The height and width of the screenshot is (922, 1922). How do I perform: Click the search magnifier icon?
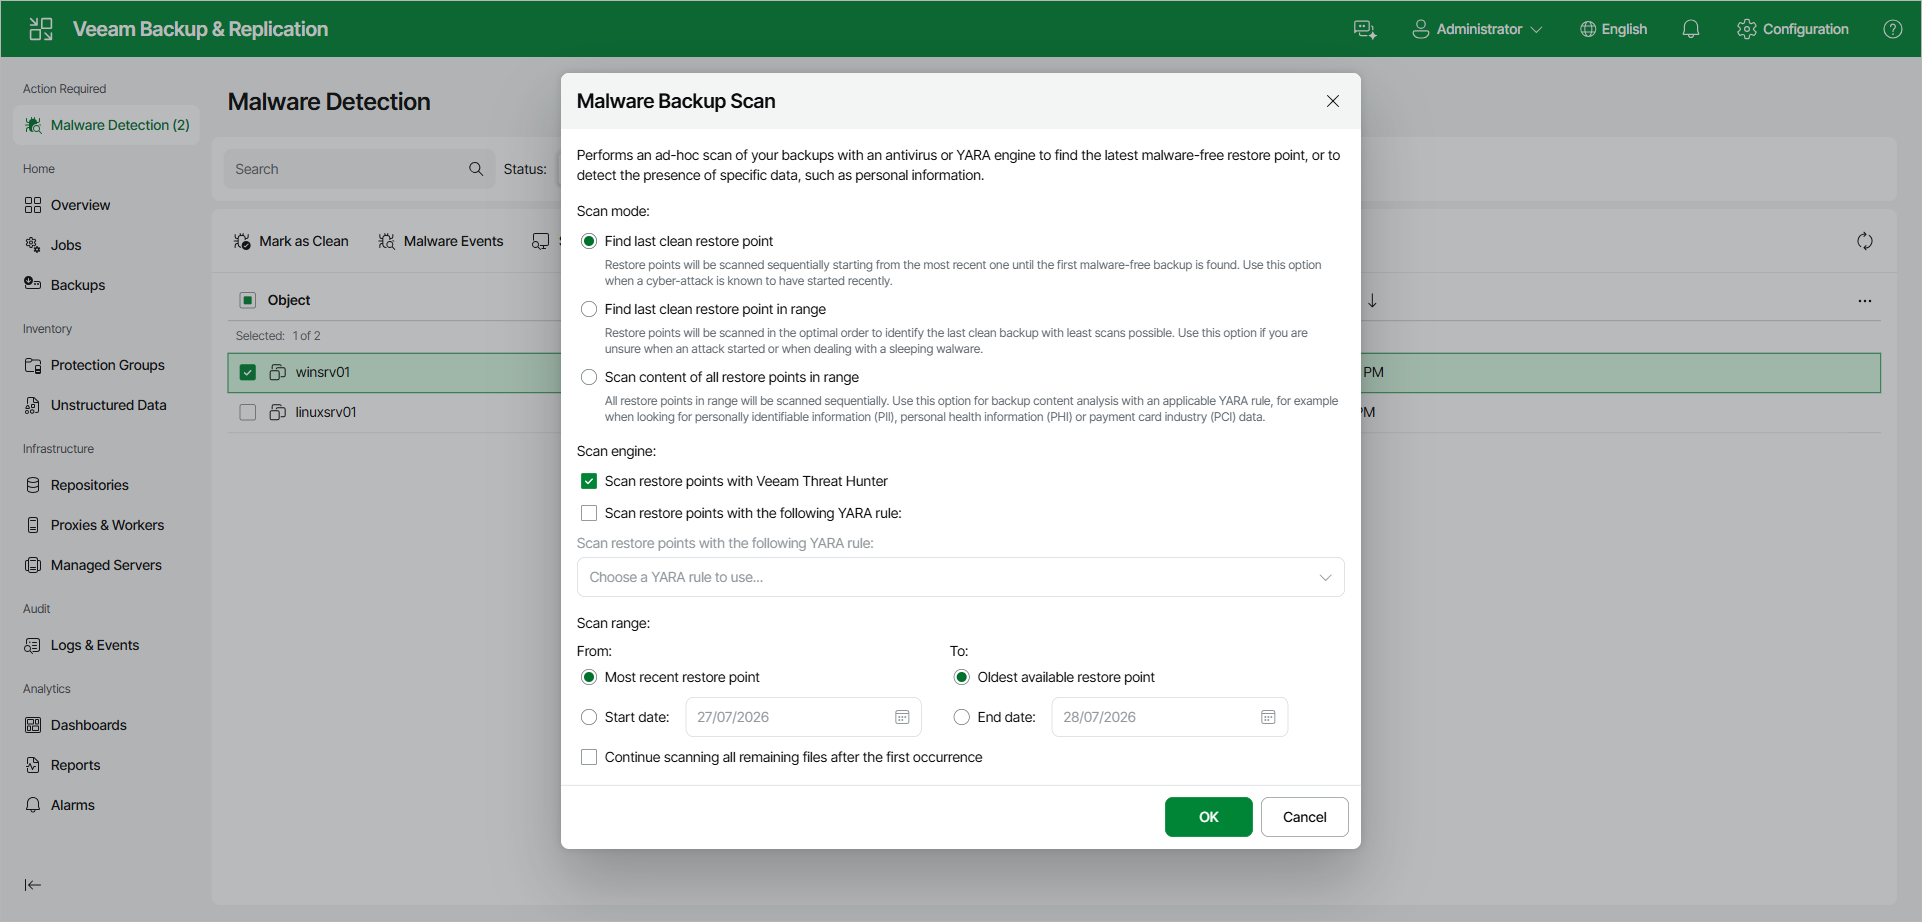coord(476,169)
